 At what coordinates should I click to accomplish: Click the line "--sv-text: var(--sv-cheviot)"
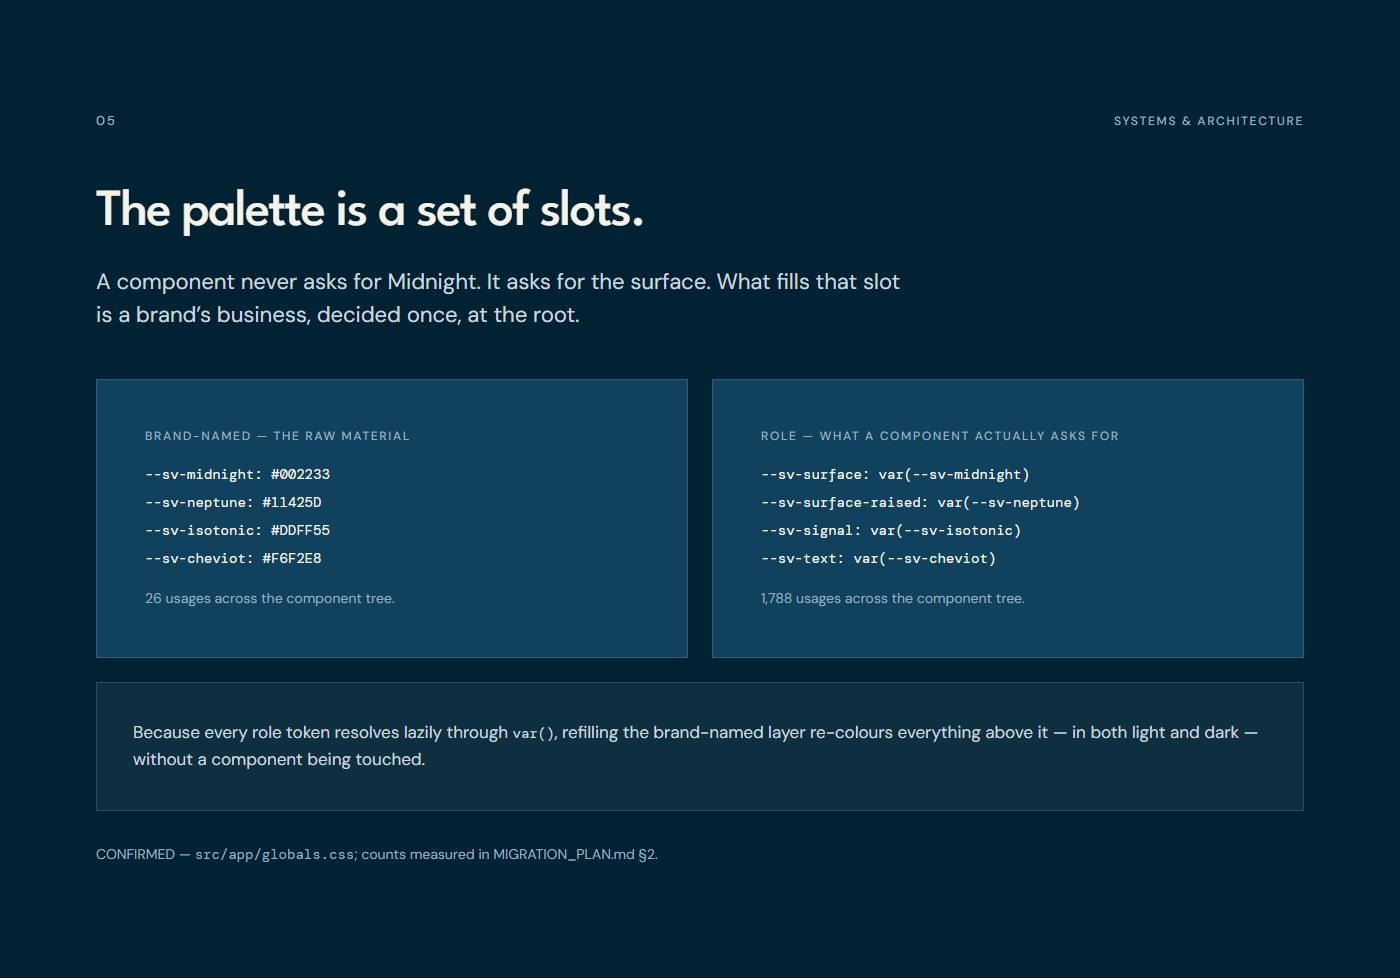pyautogui.click(x=878, y=559)
